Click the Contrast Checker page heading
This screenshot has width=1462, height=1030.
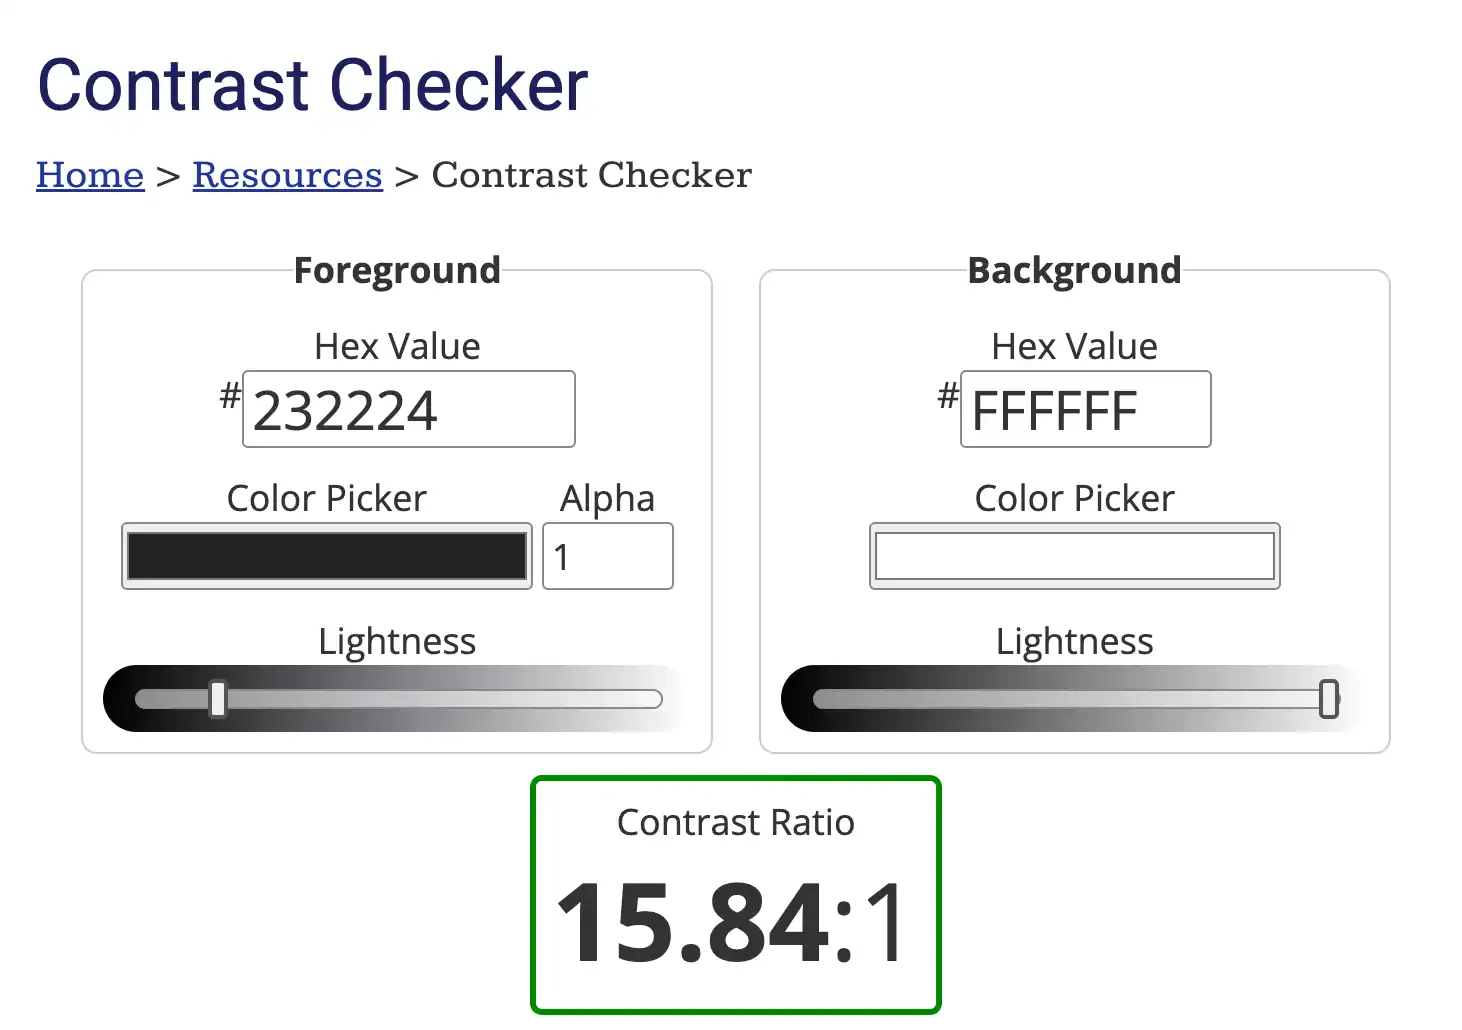pos(312,85)
